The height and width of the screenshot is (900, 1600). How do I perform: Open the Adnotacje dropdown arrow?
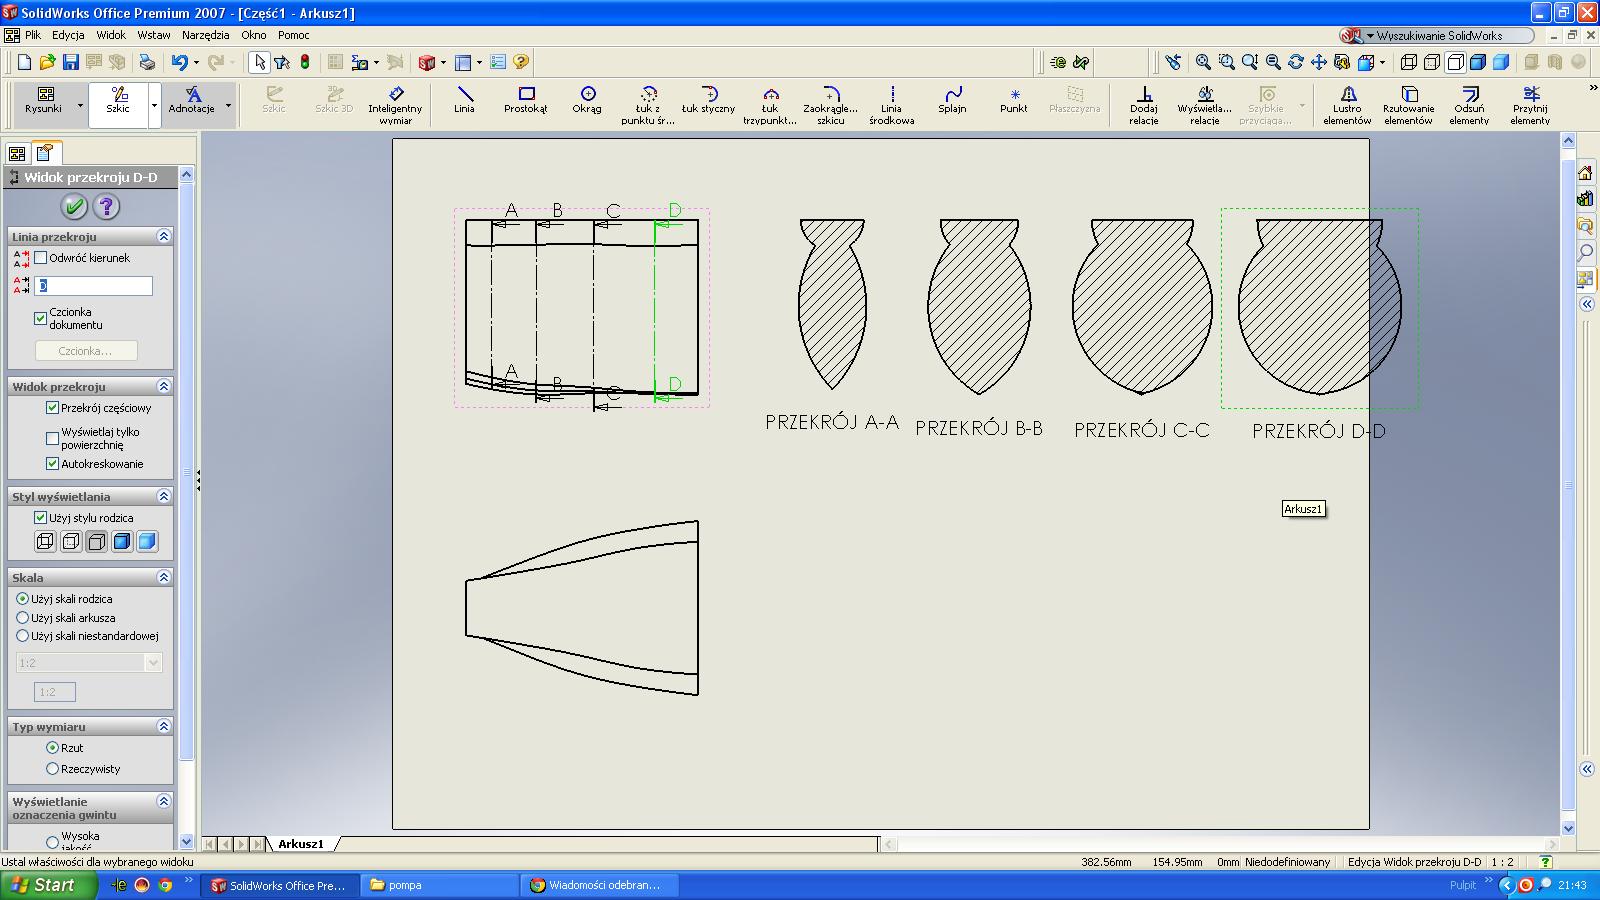click(228, 105)
